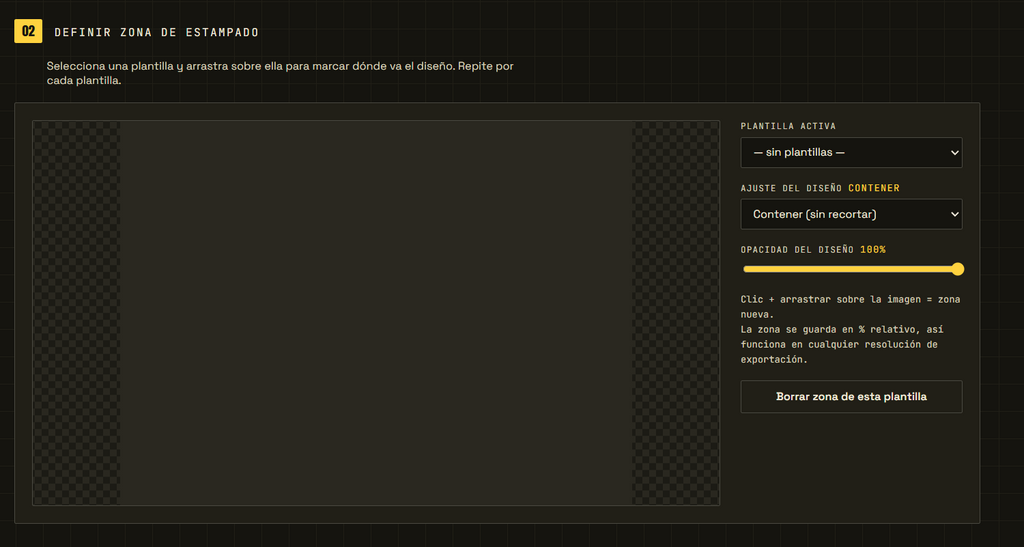The image size is (1024, 547).
Task: Click the middle of the opacity slider track
Action: [851, 269]
